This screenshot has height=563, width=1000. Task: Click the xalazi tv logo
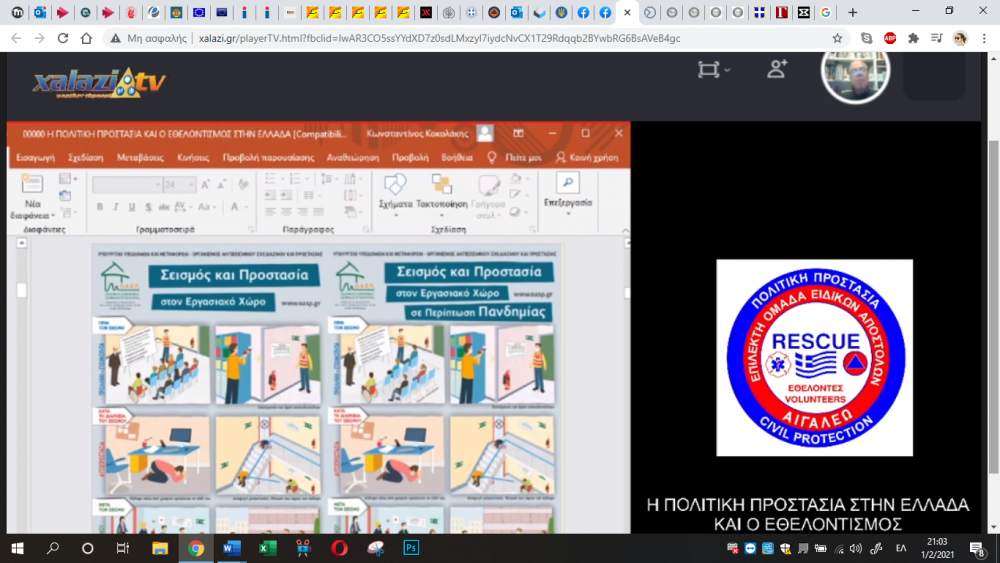click(99, 83)
